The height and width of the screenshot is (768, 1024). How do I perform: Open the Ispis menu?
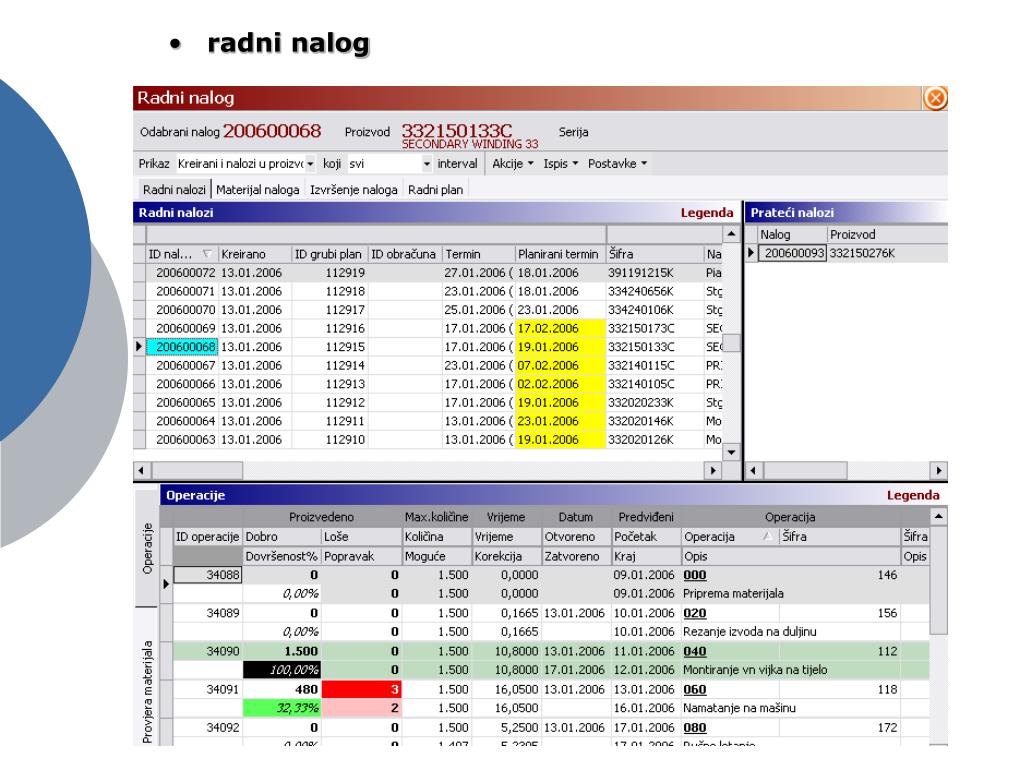560,163
